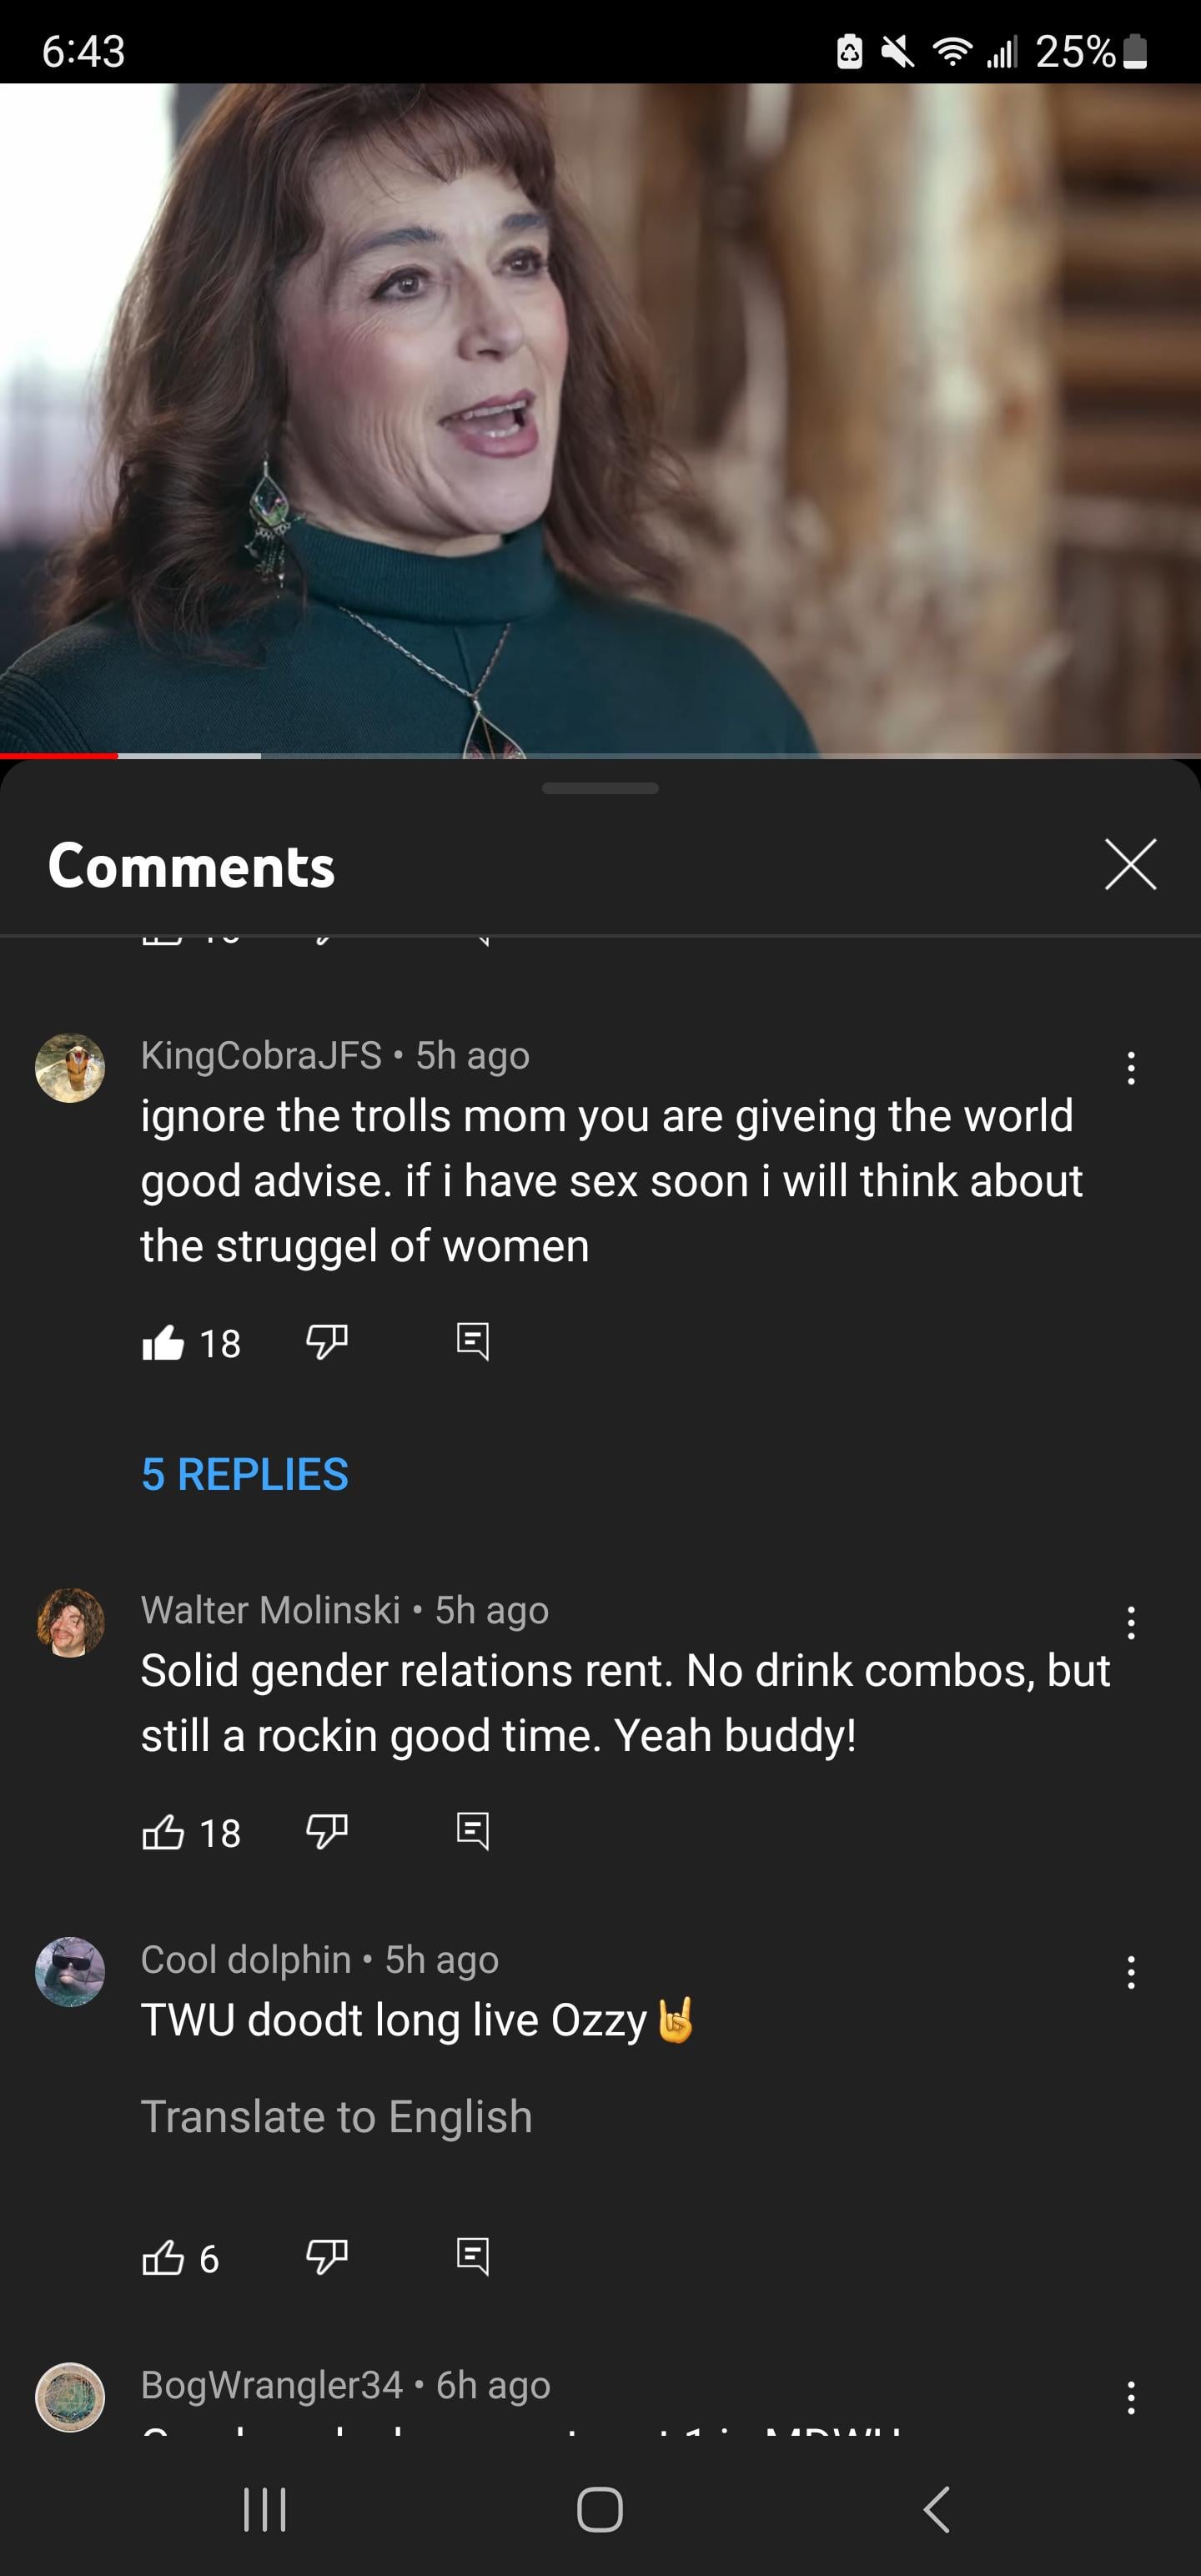
Task: Like KingCobraJFS's comment
Action: (163, 1342)
